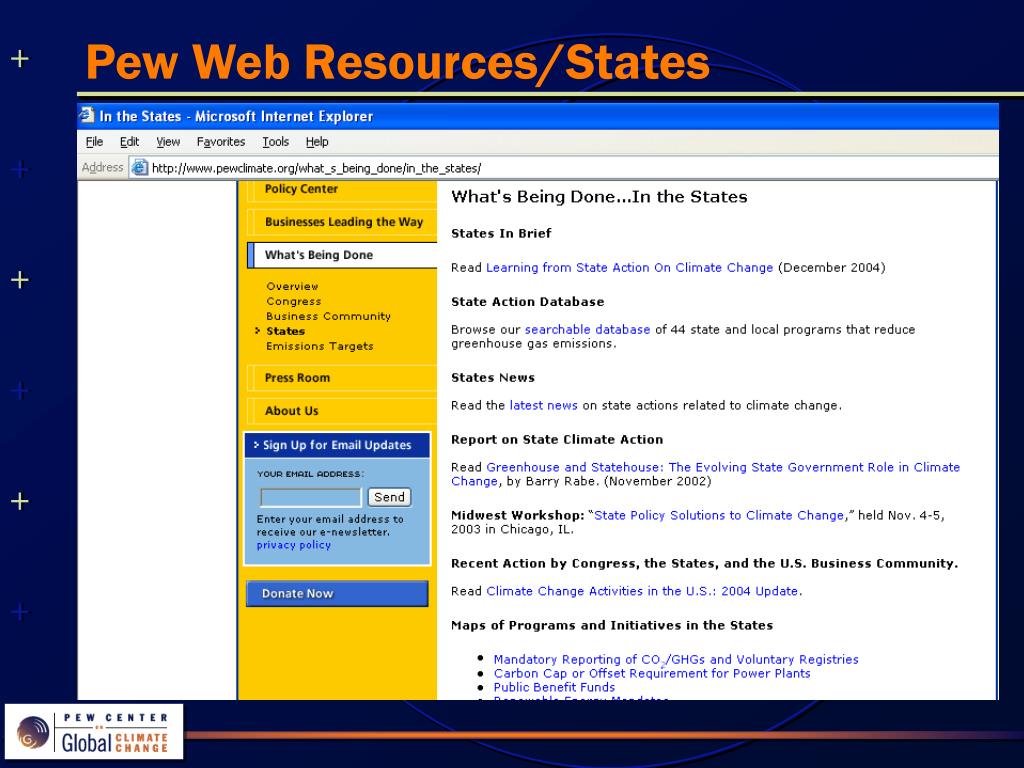The height and width of the screenshot is (768, 1024).
Task: Click 'Maps of Programs and Initiatives in the States' heading
Action: click(612, 626)
